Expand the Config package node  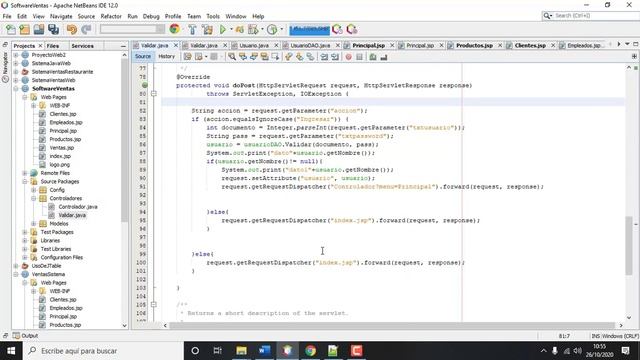pos(33,190)
